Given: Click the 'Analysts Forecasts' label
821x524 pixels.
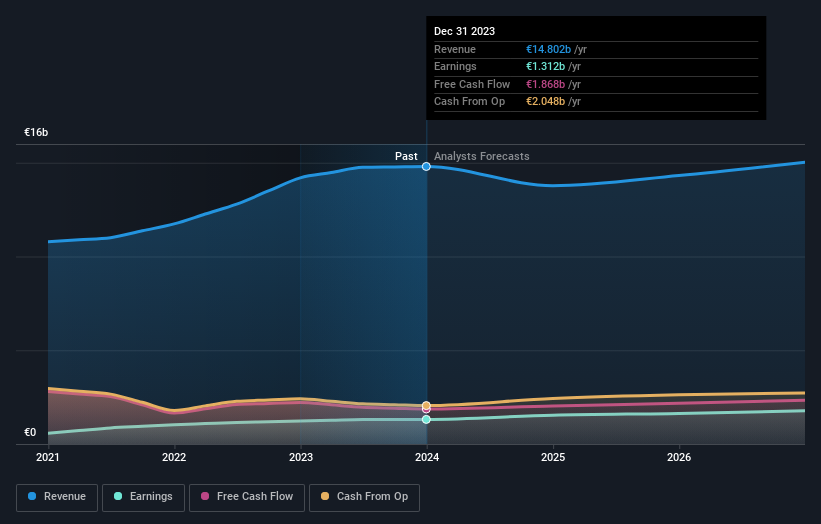Looking at the screenshot, I should [x=482, y=156].
